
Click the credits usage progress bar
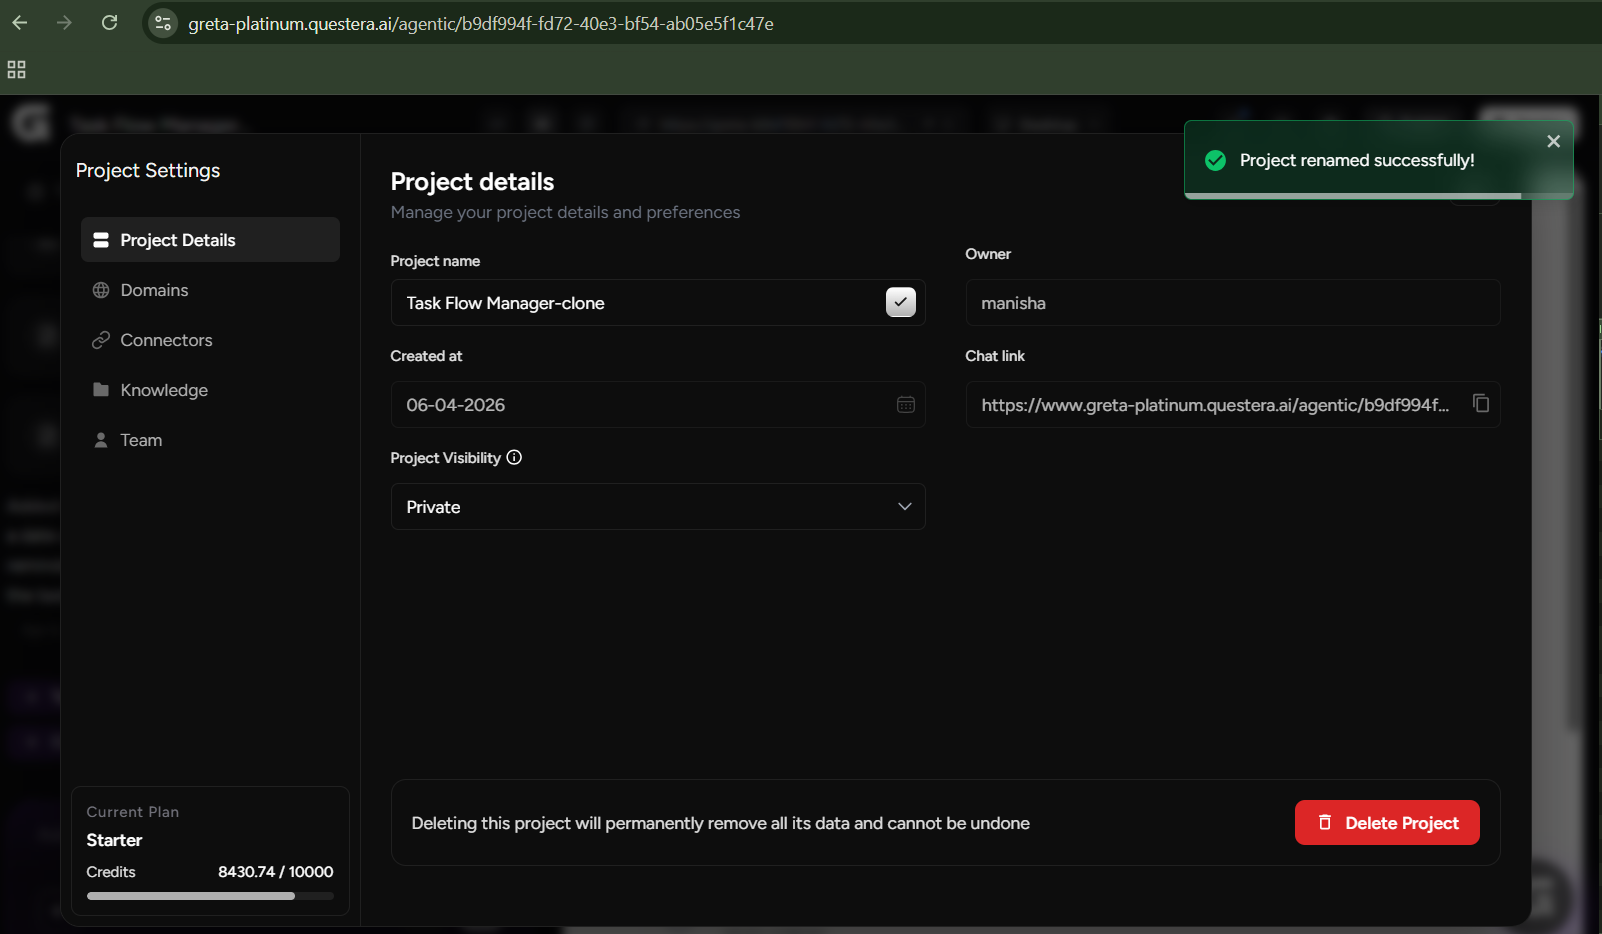tap(210, 896)
